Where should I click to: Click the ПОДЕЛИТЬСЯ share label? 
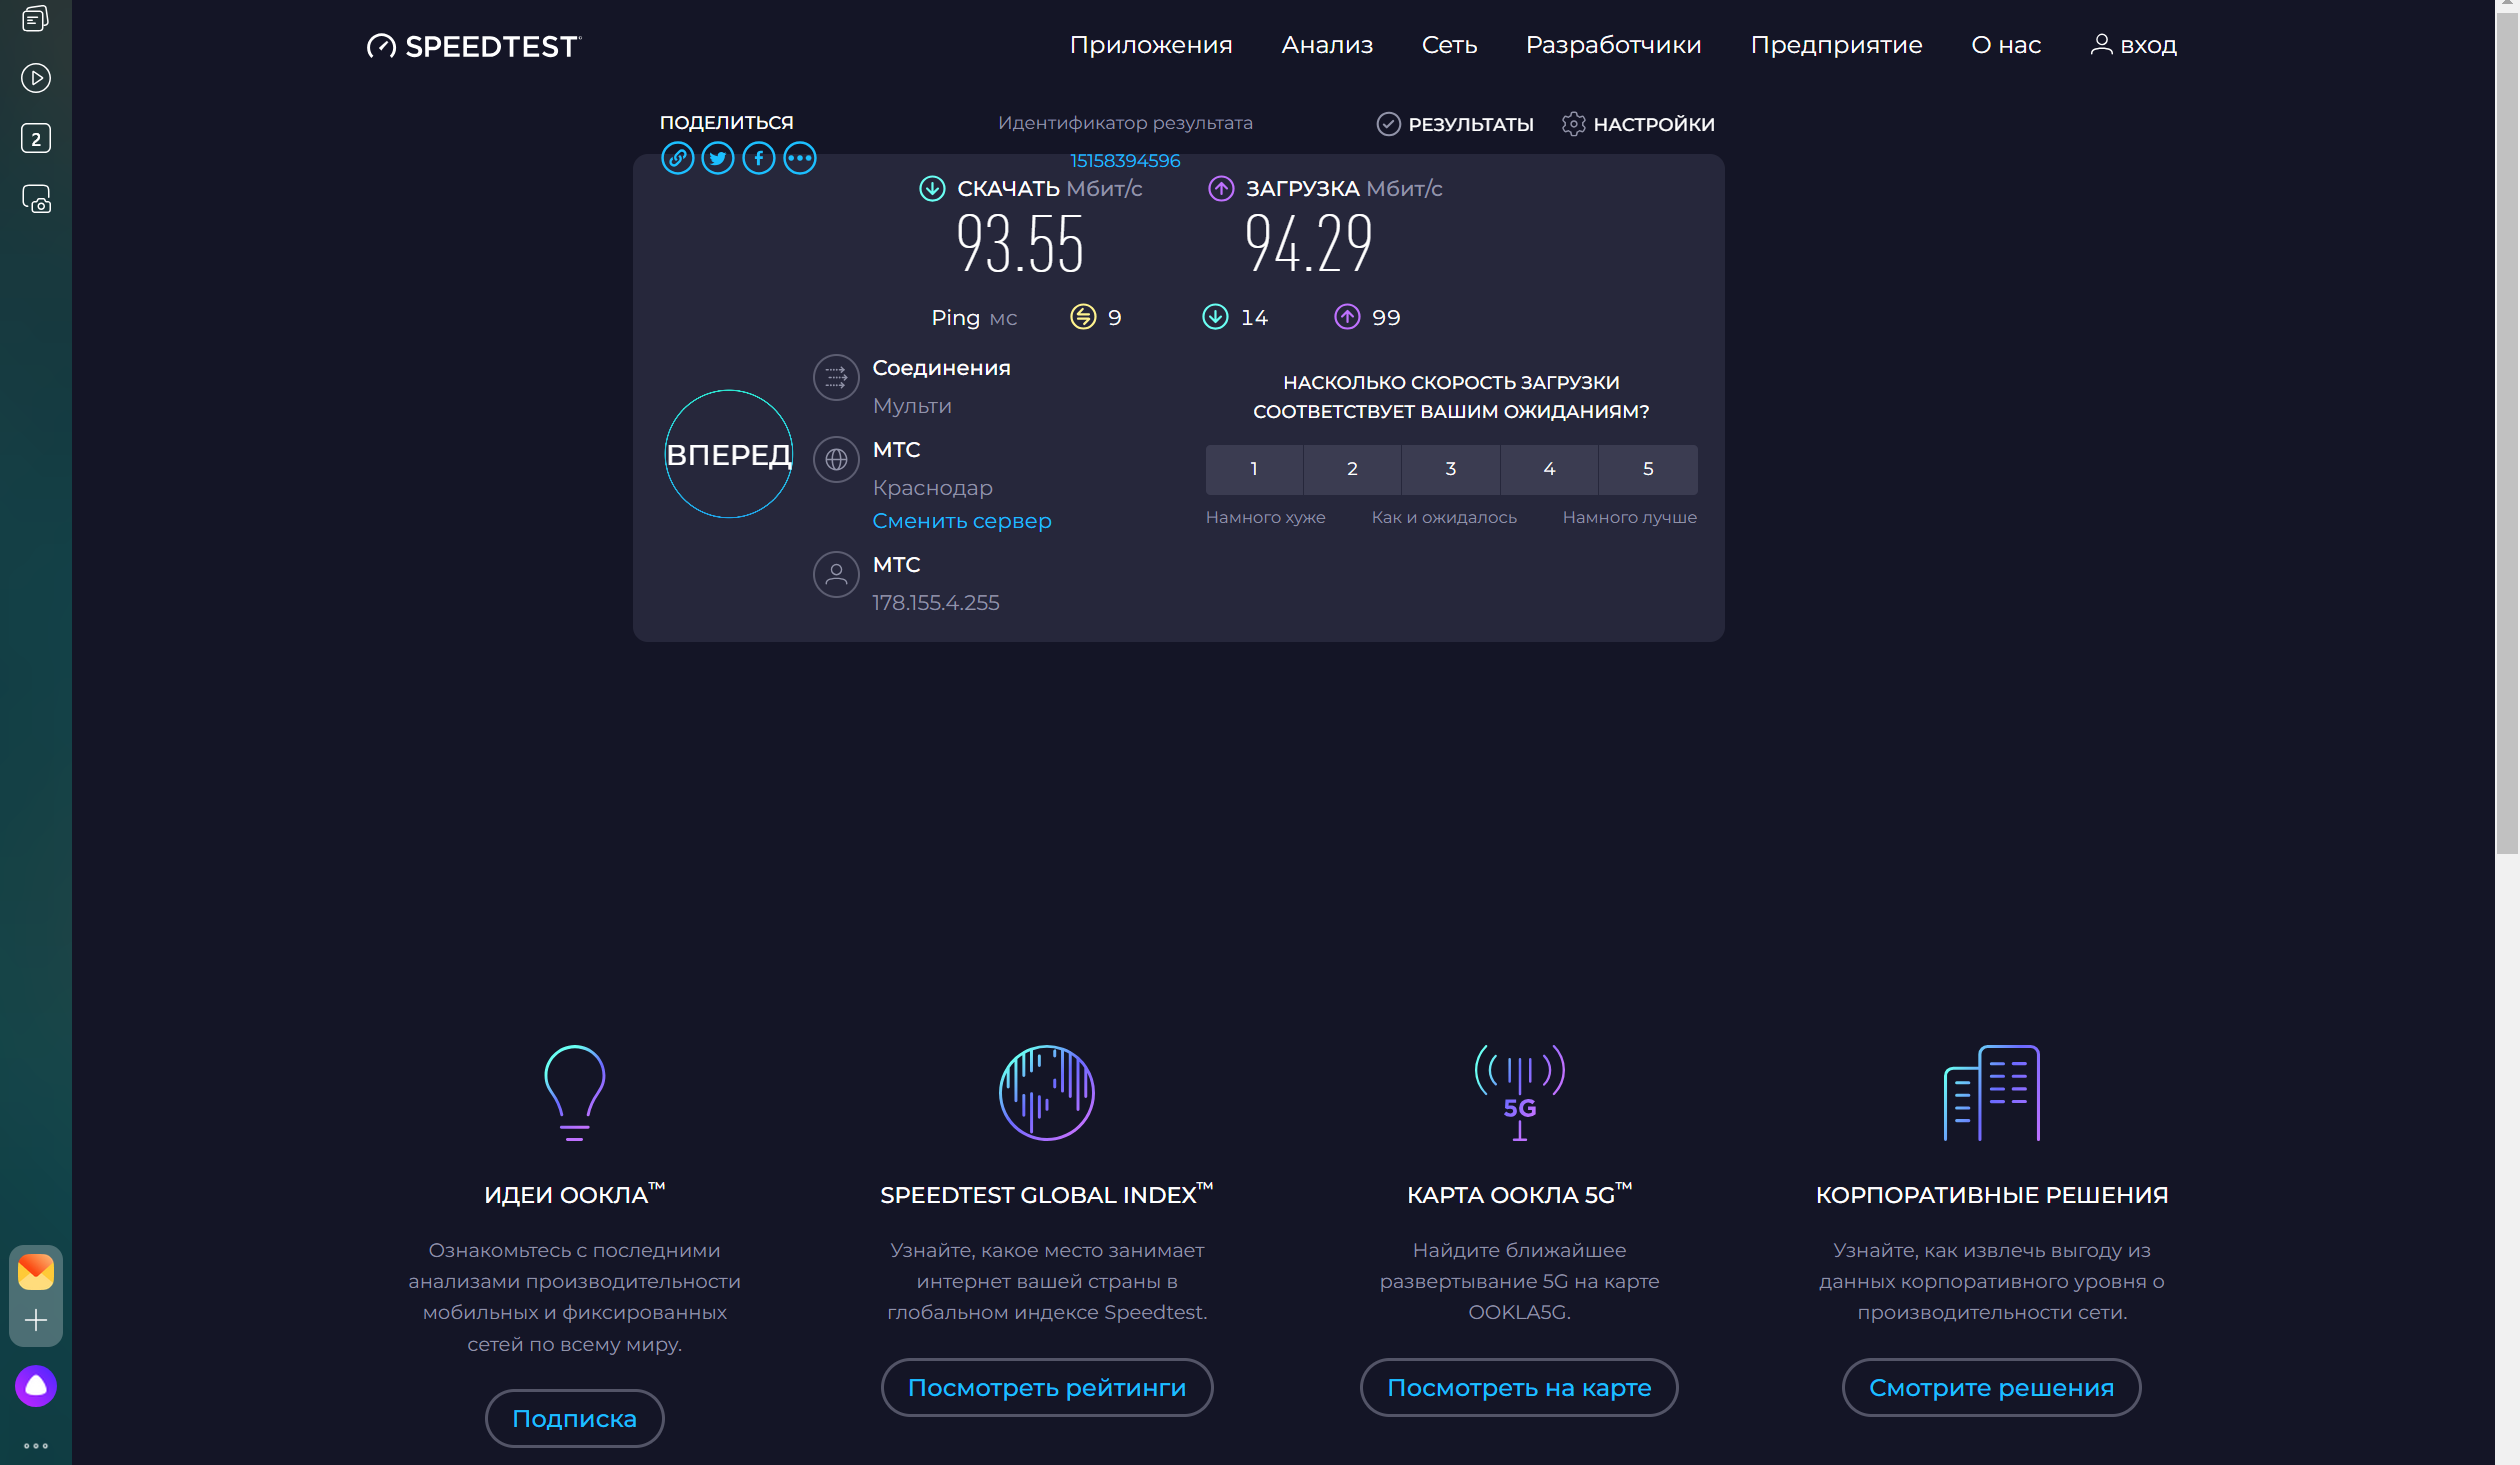point(726,122)
